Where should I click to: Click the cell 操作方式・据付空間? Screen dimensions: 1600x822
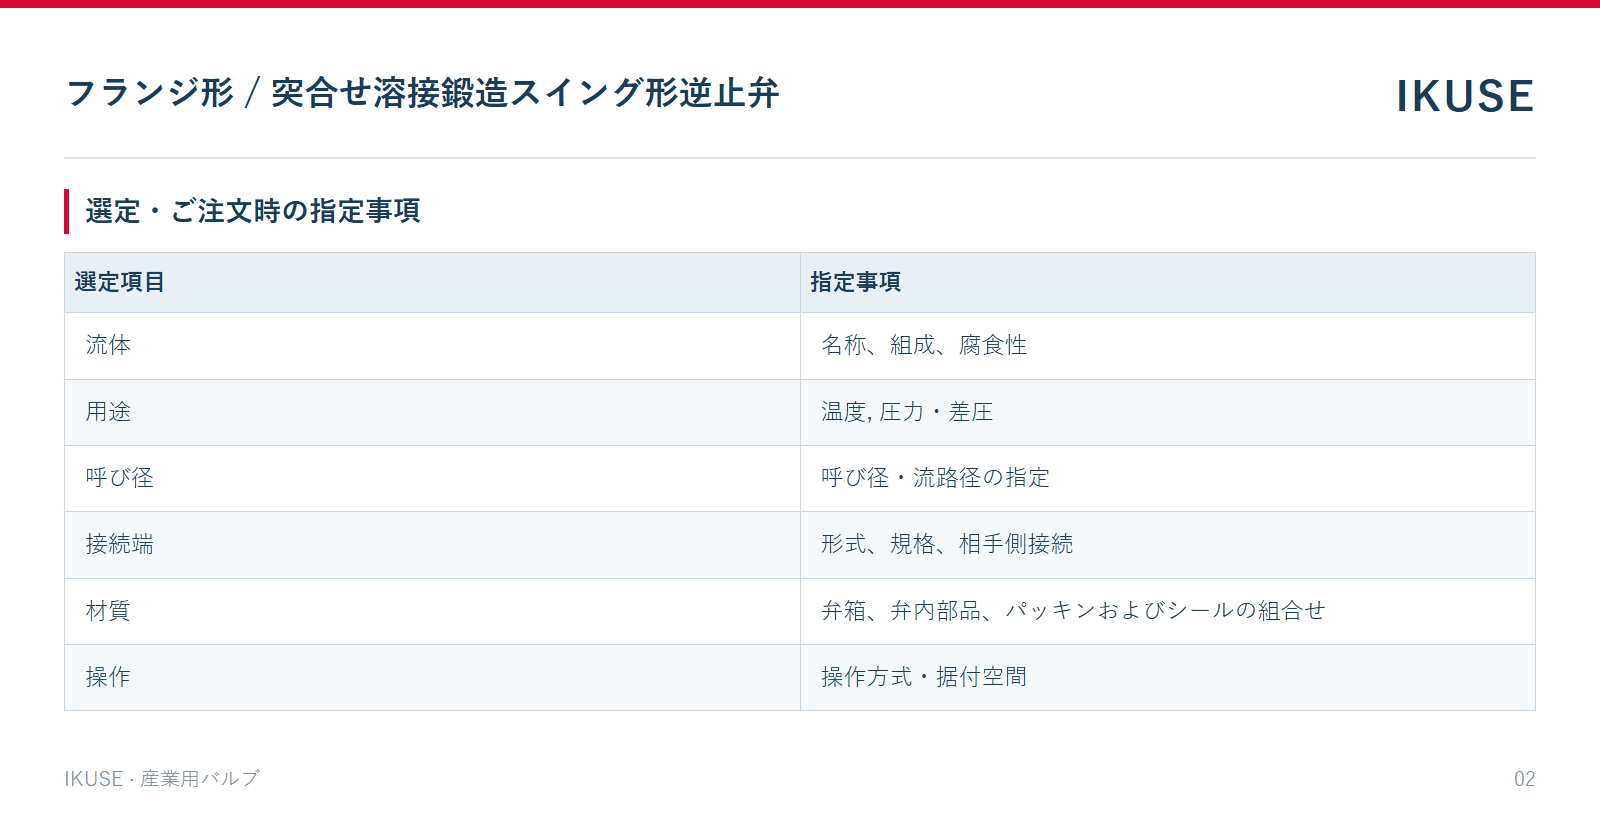point(1168,677)
